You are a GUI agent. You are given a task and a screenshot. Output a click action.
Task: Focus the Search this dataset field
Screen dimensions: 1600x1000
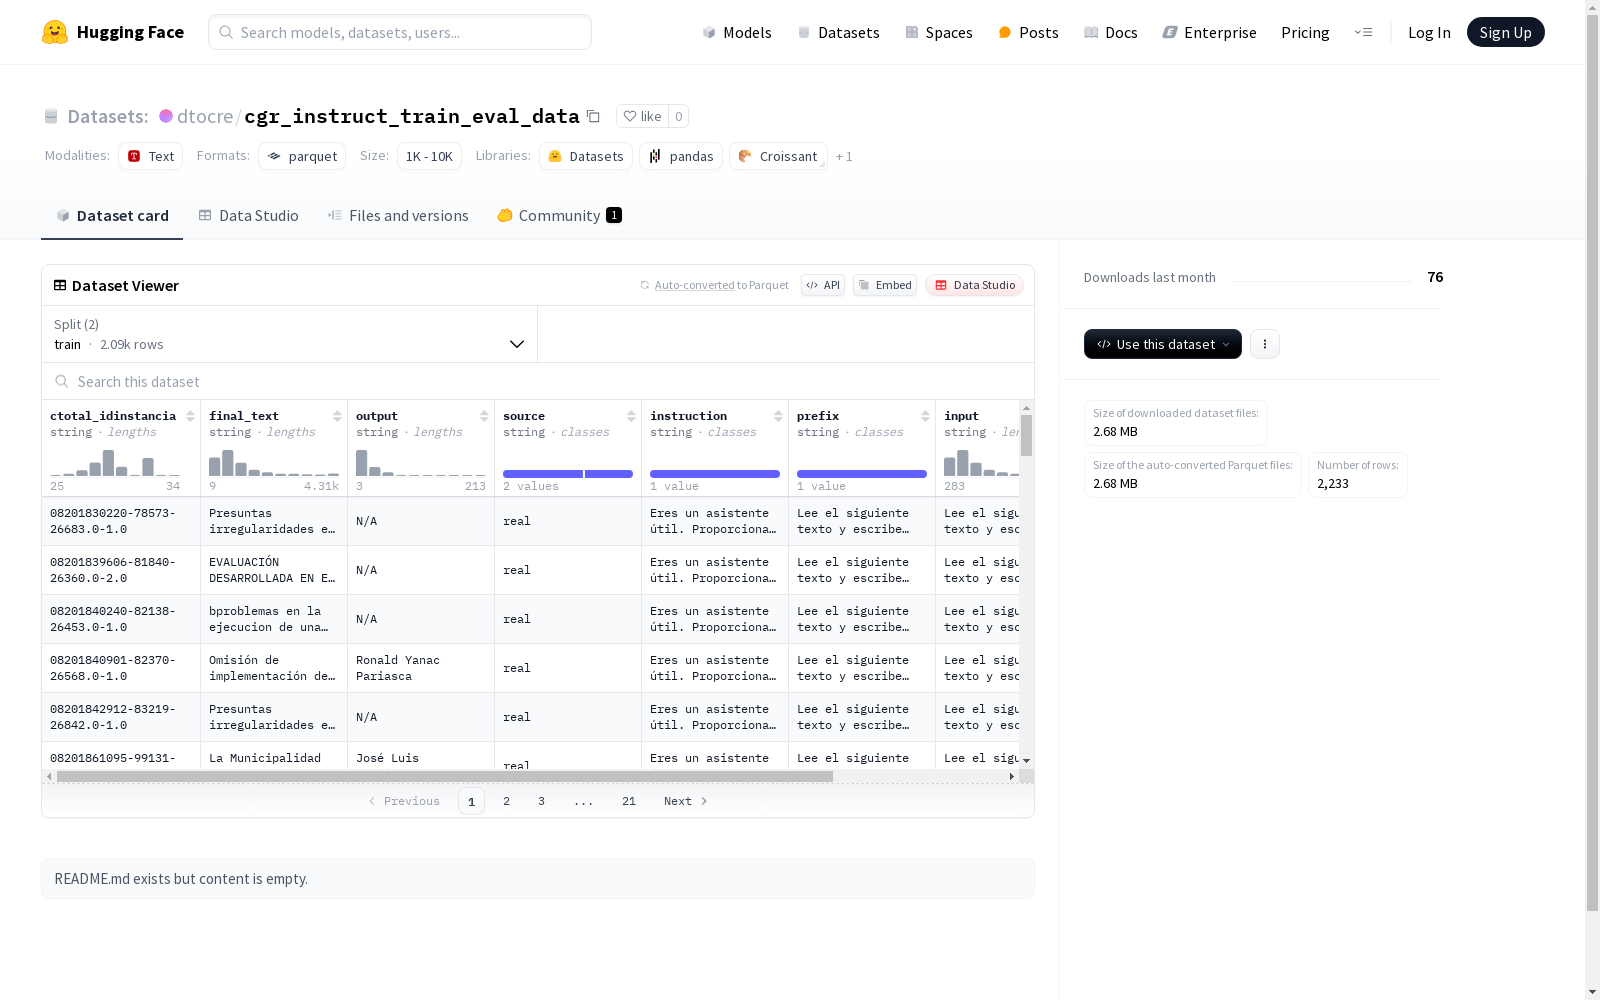coord(538,382)
